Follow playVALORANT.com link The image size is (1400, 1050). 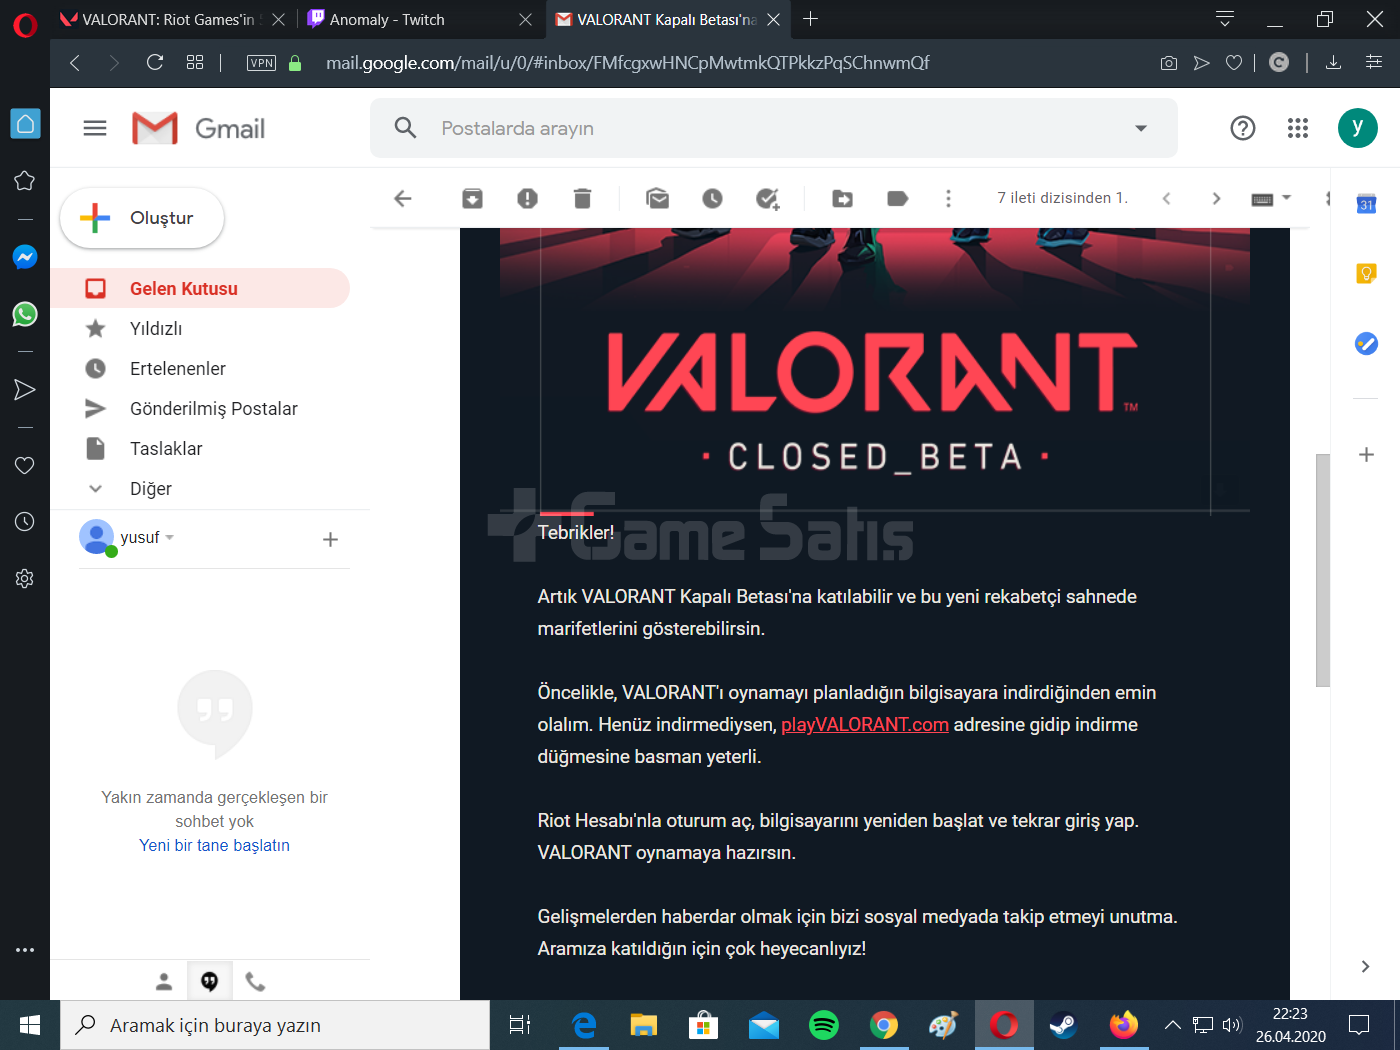tap(865, 724)
